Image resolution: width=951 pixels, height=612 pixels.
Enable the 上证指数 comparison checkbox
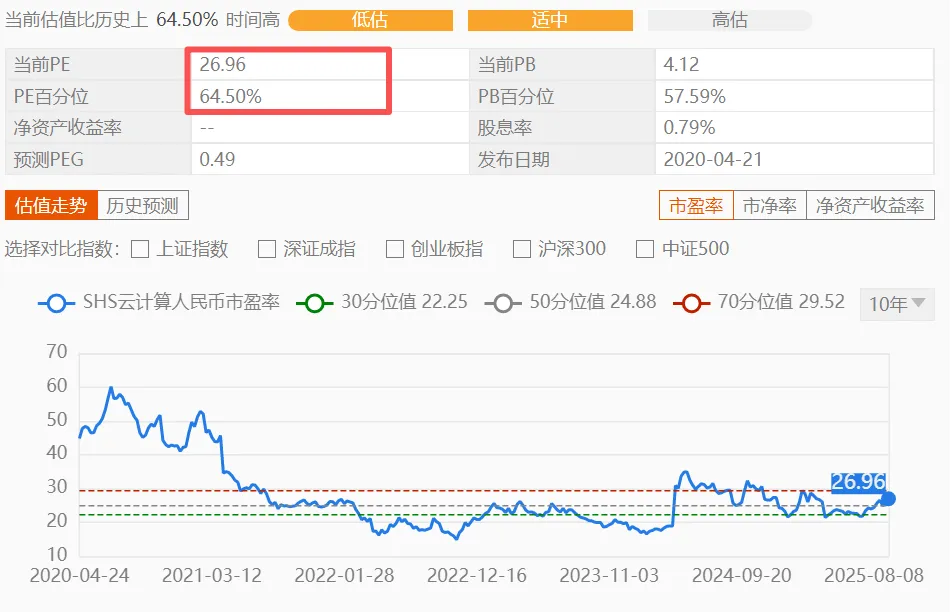(141, 249)
